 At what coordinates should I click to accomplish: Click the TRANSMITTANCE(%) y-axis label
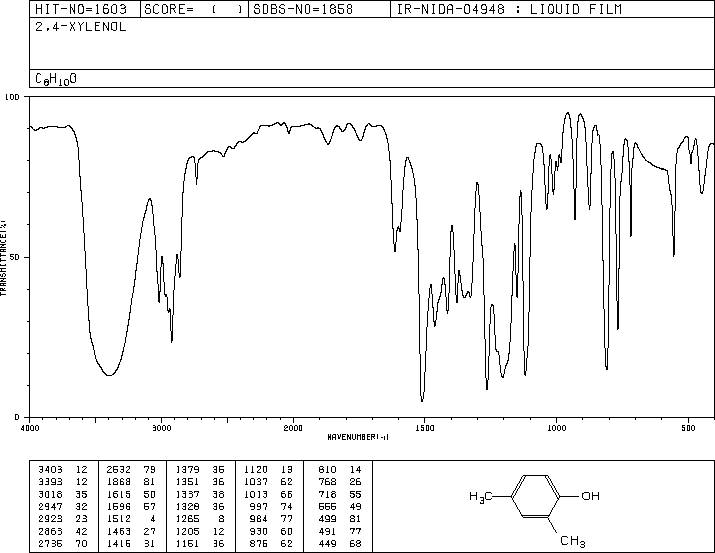3,258
